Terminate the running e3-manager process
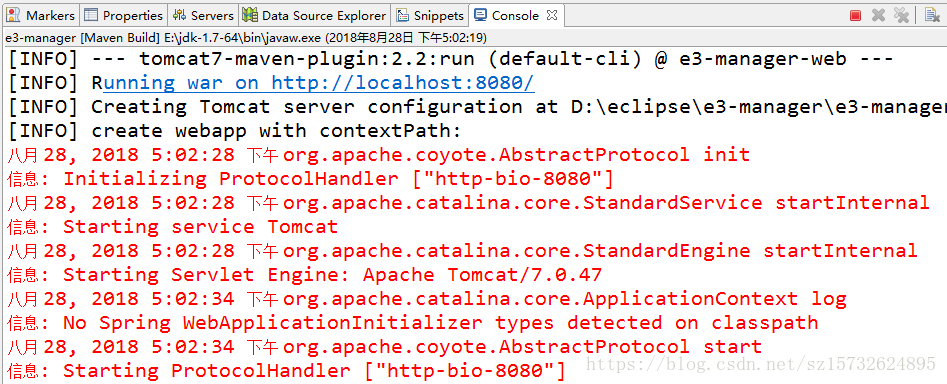Viewport: 947px width, 384px height. click(x=855, y=16)
